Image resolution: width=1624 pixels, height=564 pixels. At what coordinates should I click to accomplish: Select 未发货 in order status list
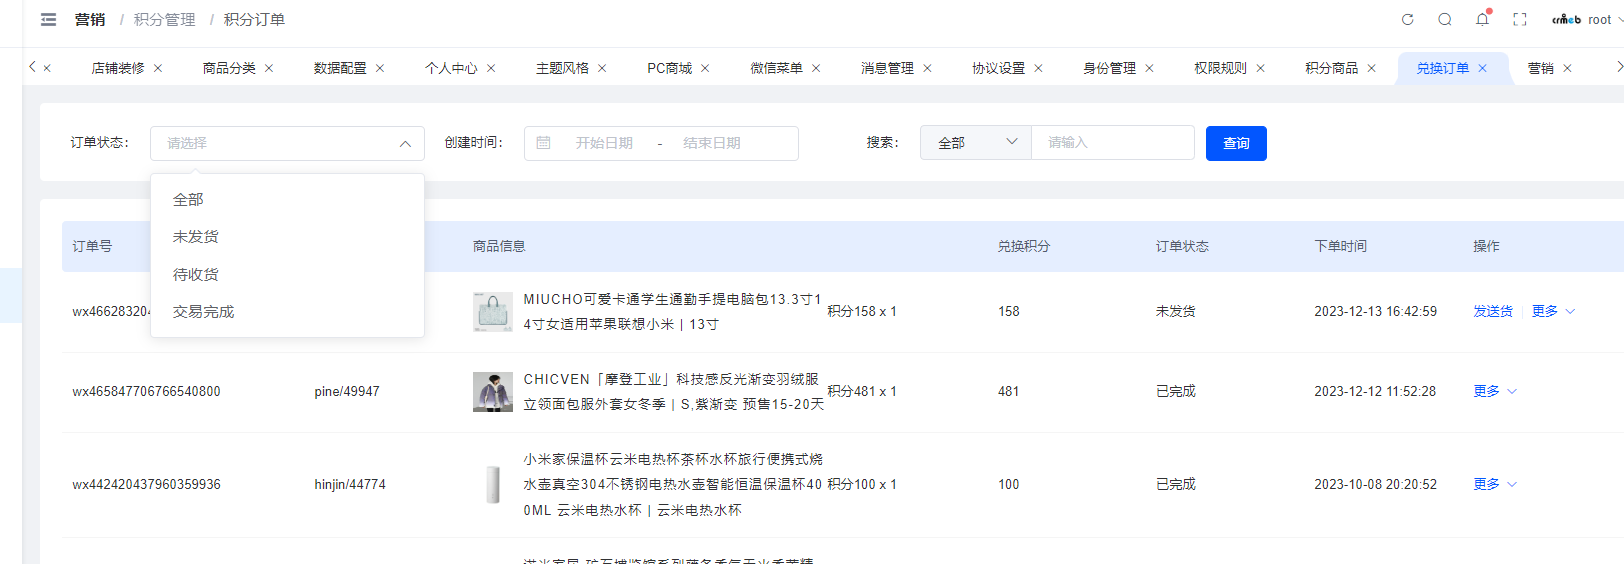(287, 237)
